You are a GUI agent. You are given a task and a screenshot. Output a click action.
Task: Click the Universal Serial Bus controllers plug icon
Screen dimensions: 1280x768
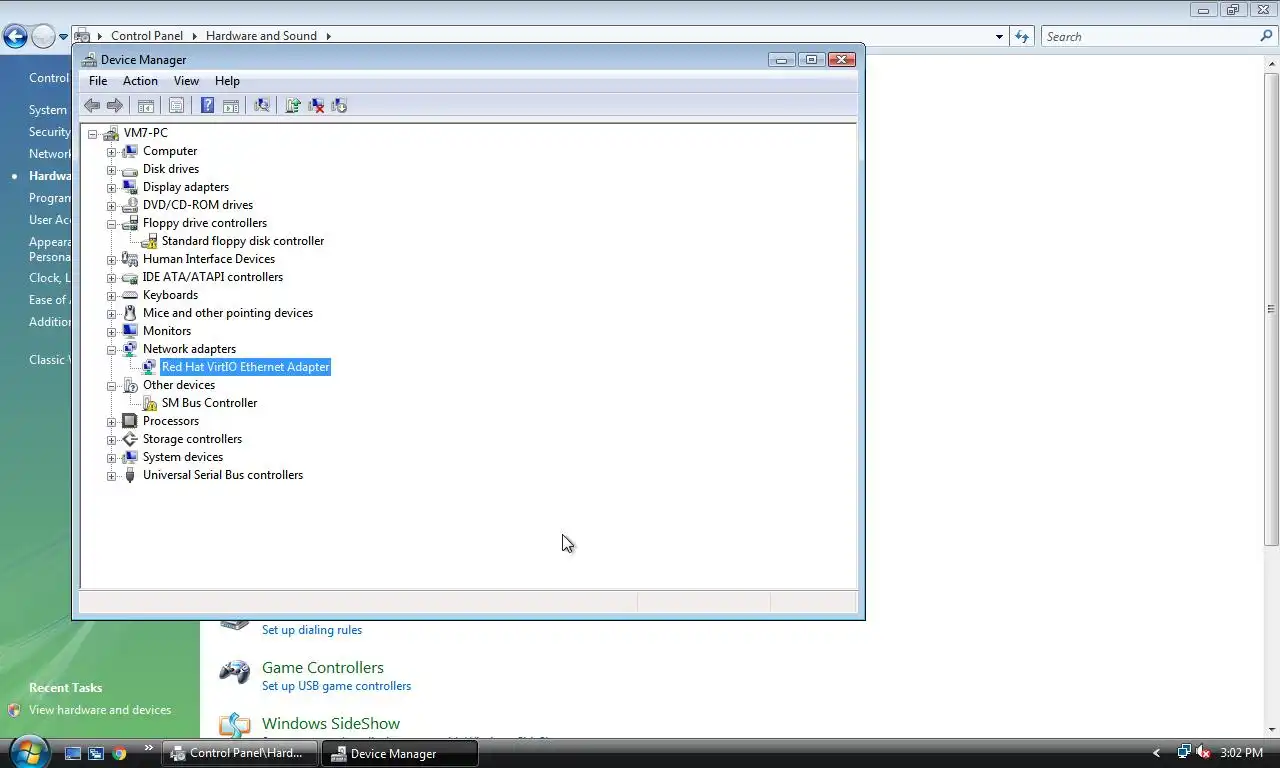[130, 475]
